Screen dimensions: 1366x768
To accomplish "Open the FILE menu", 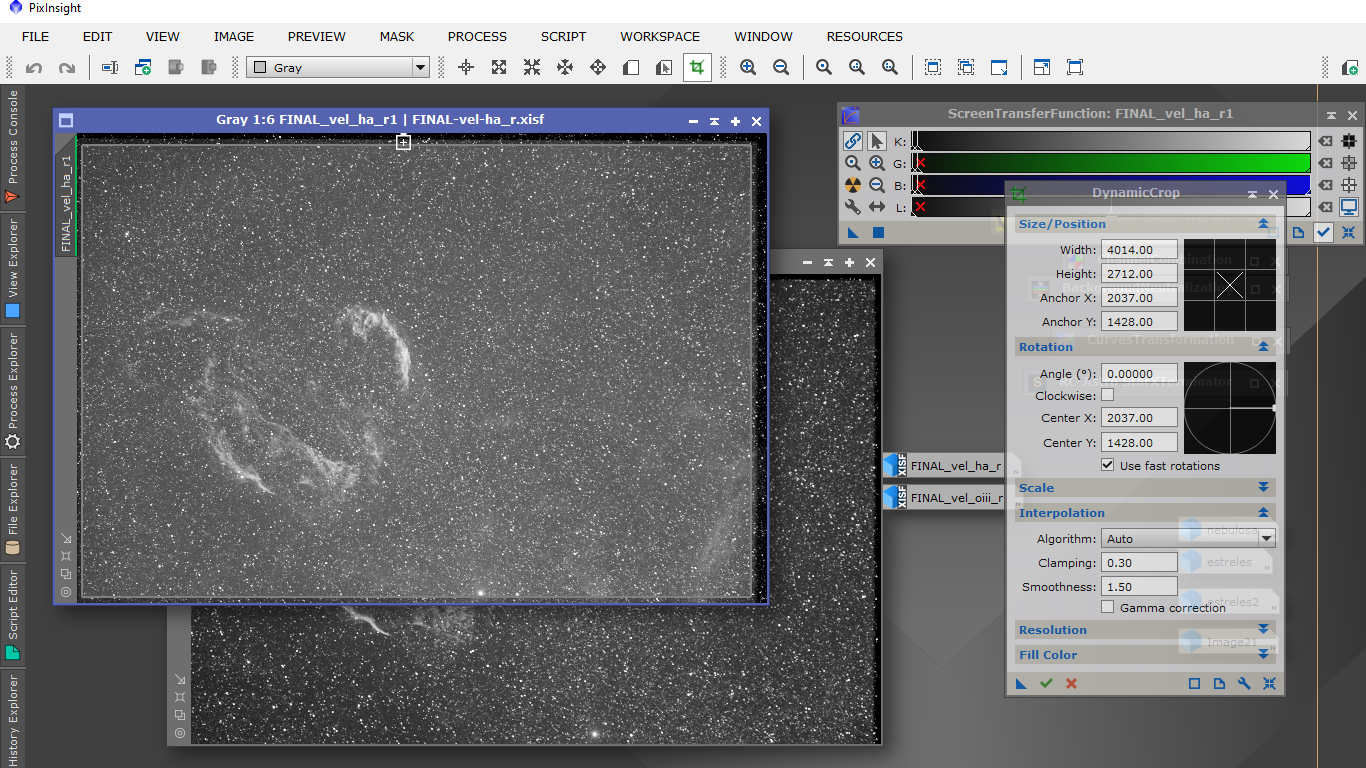I will 35,36.
